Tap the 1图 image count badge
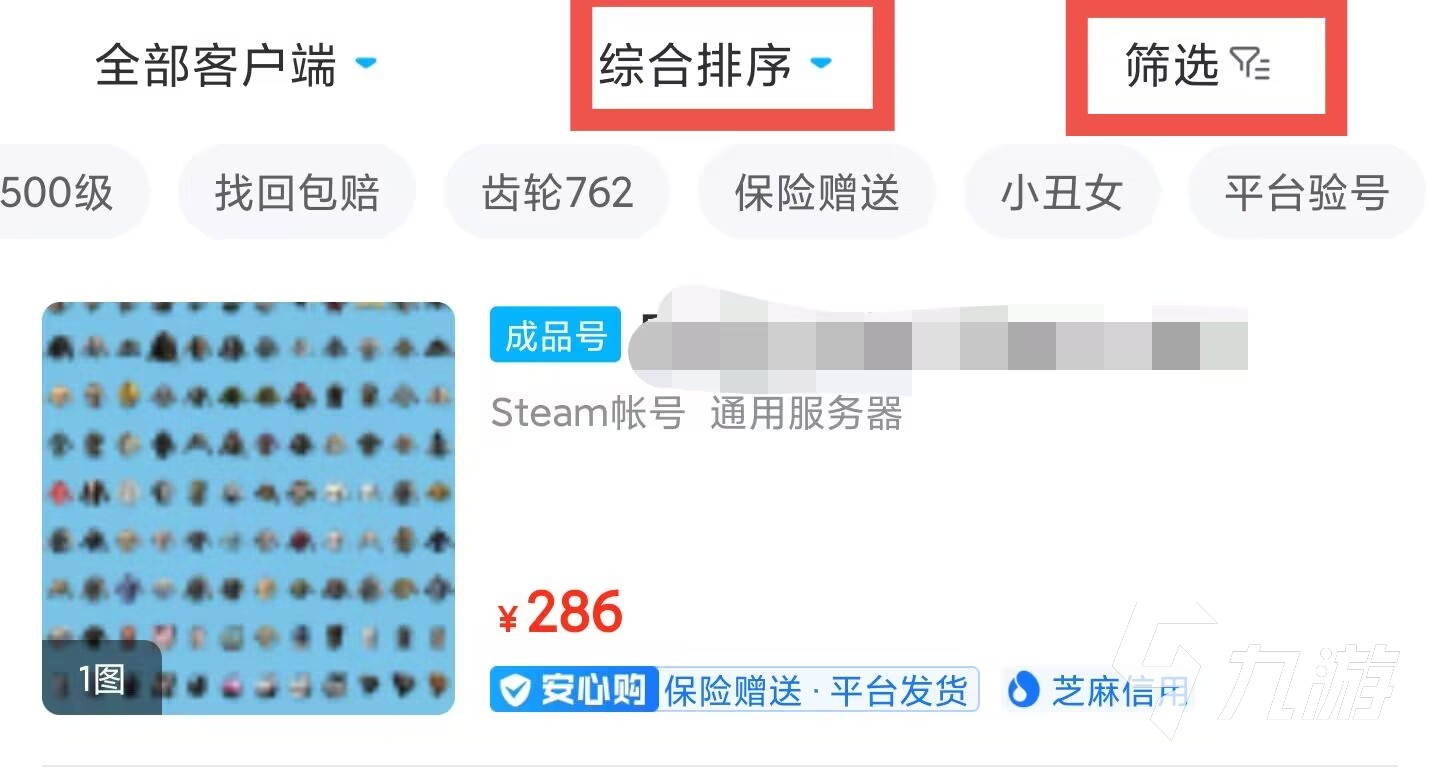 click(101, 679)
